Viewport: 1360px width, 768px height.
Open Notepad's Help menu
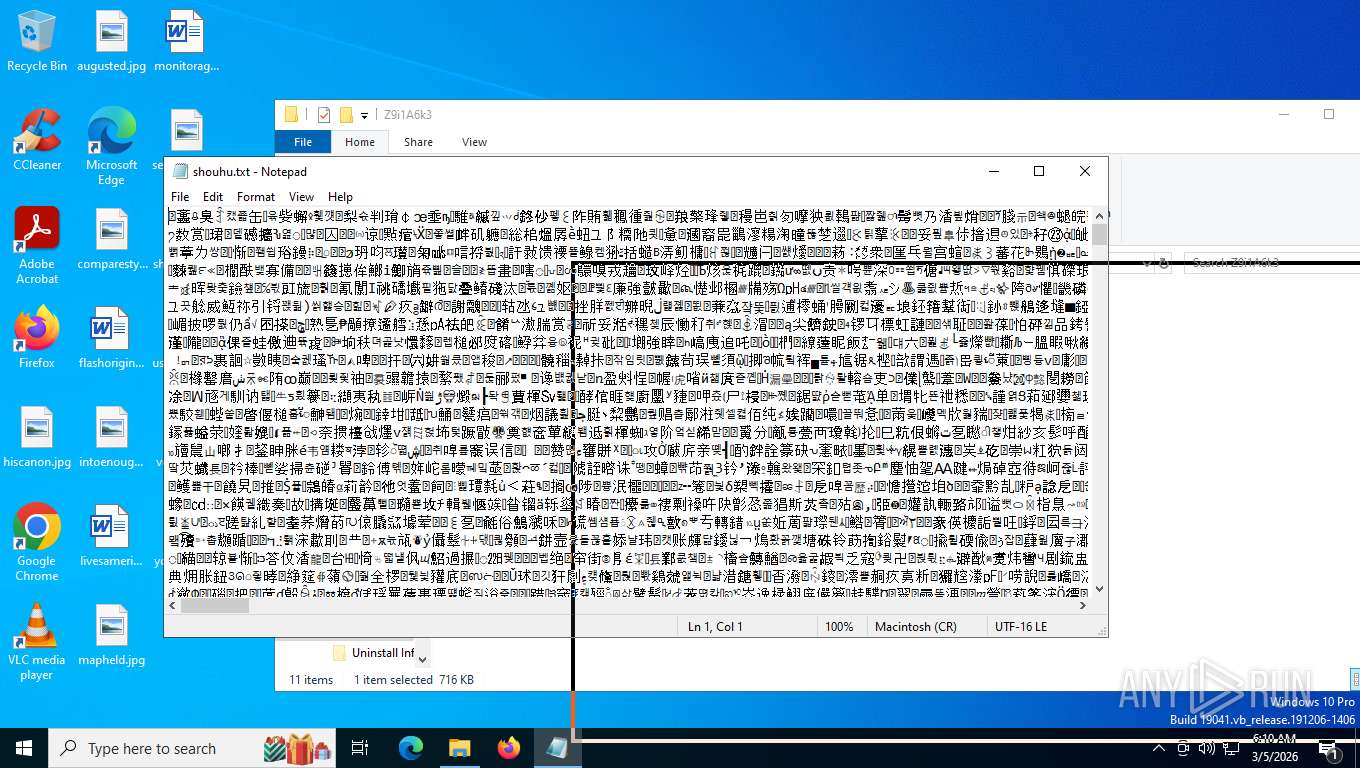click(x=340, y=197)
